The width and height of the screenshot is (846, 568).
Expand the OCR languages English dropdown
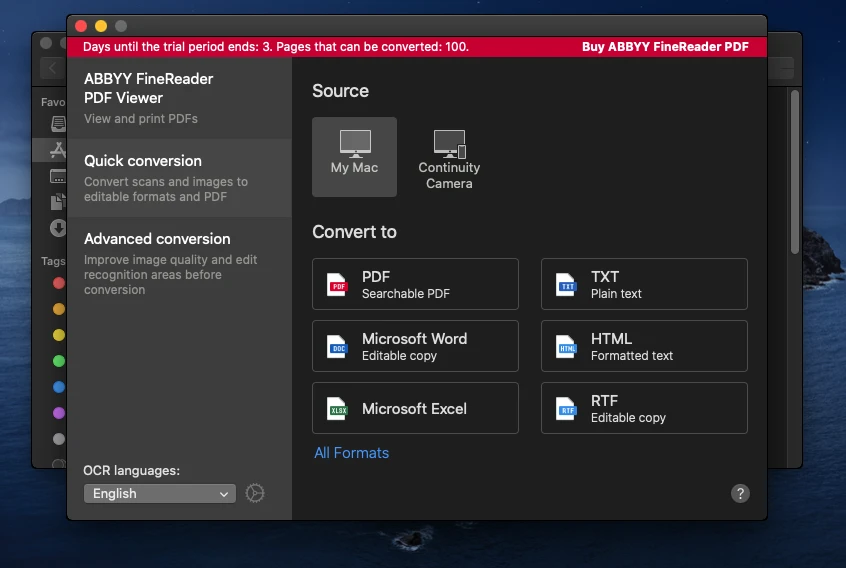[x=159, y=493]
